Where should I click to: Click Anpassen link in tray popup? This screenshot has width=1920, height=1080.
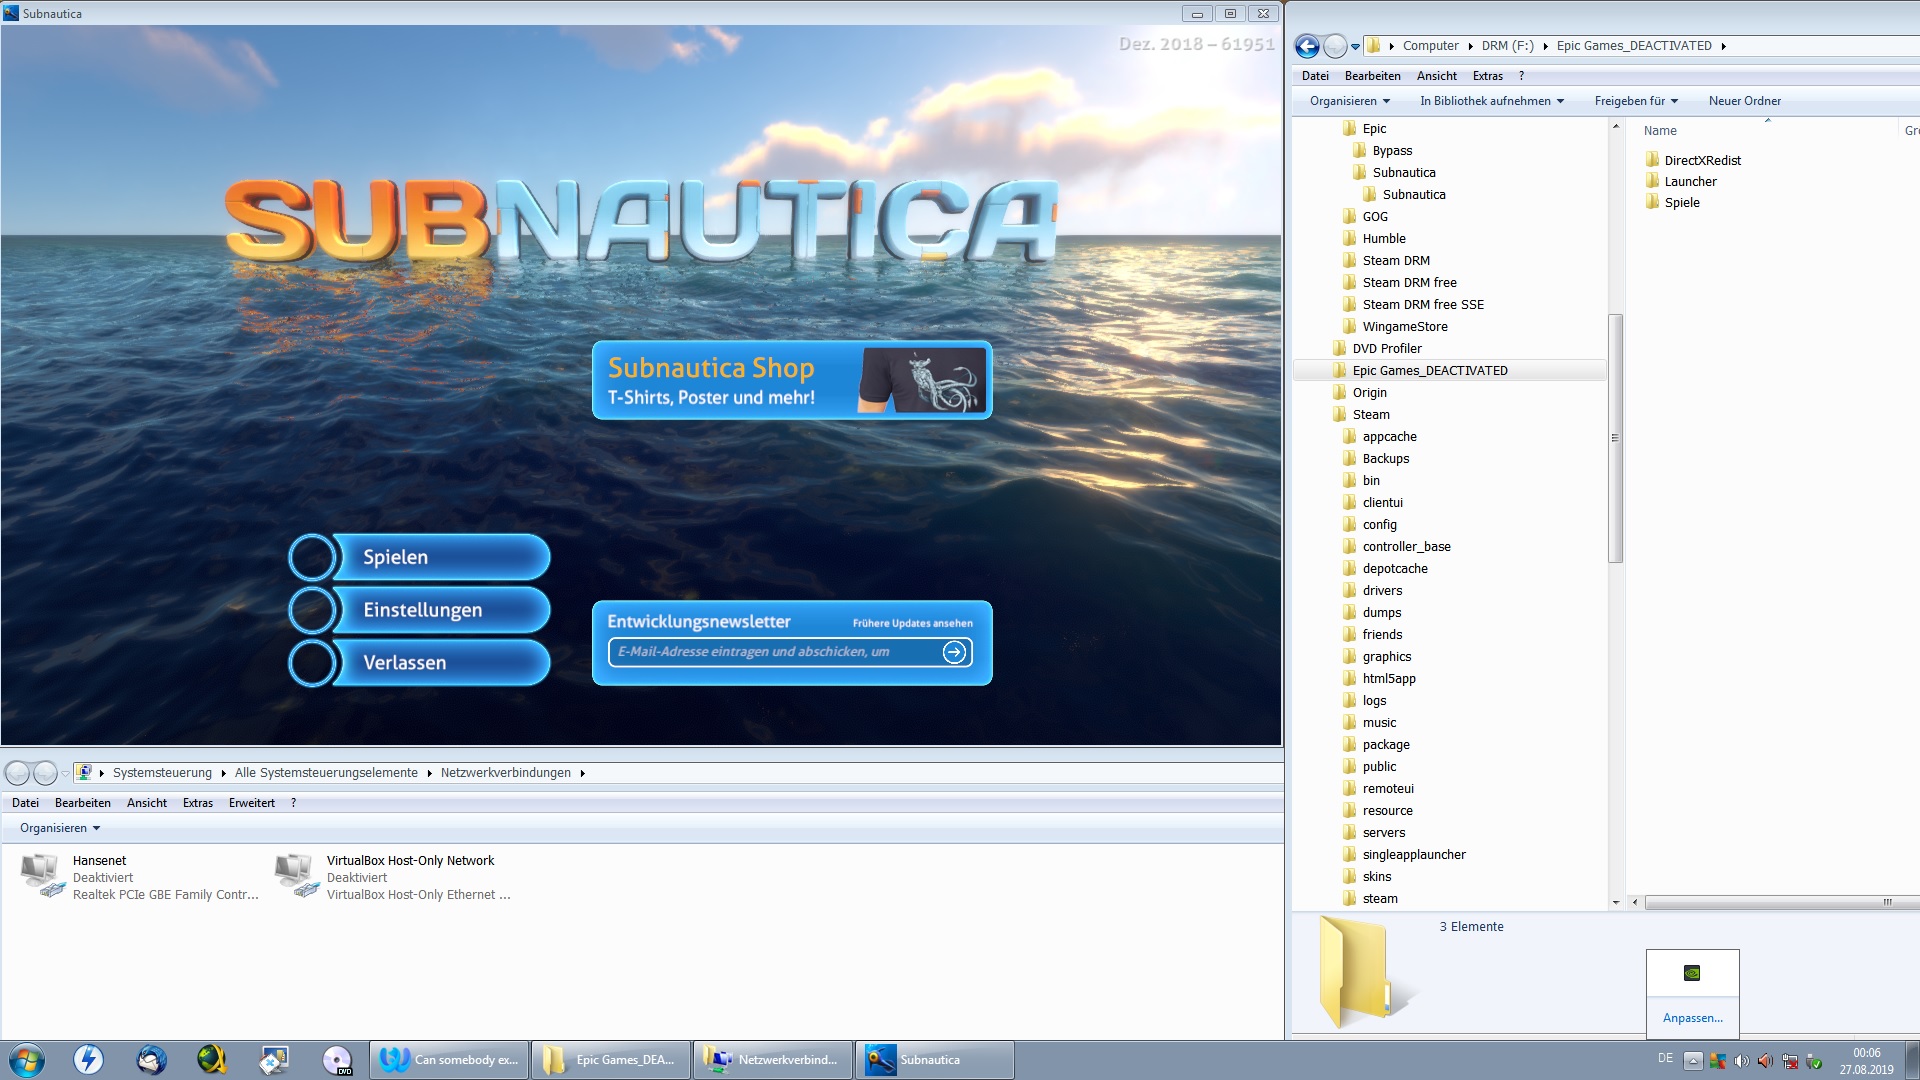(x=1692, y=1018)
